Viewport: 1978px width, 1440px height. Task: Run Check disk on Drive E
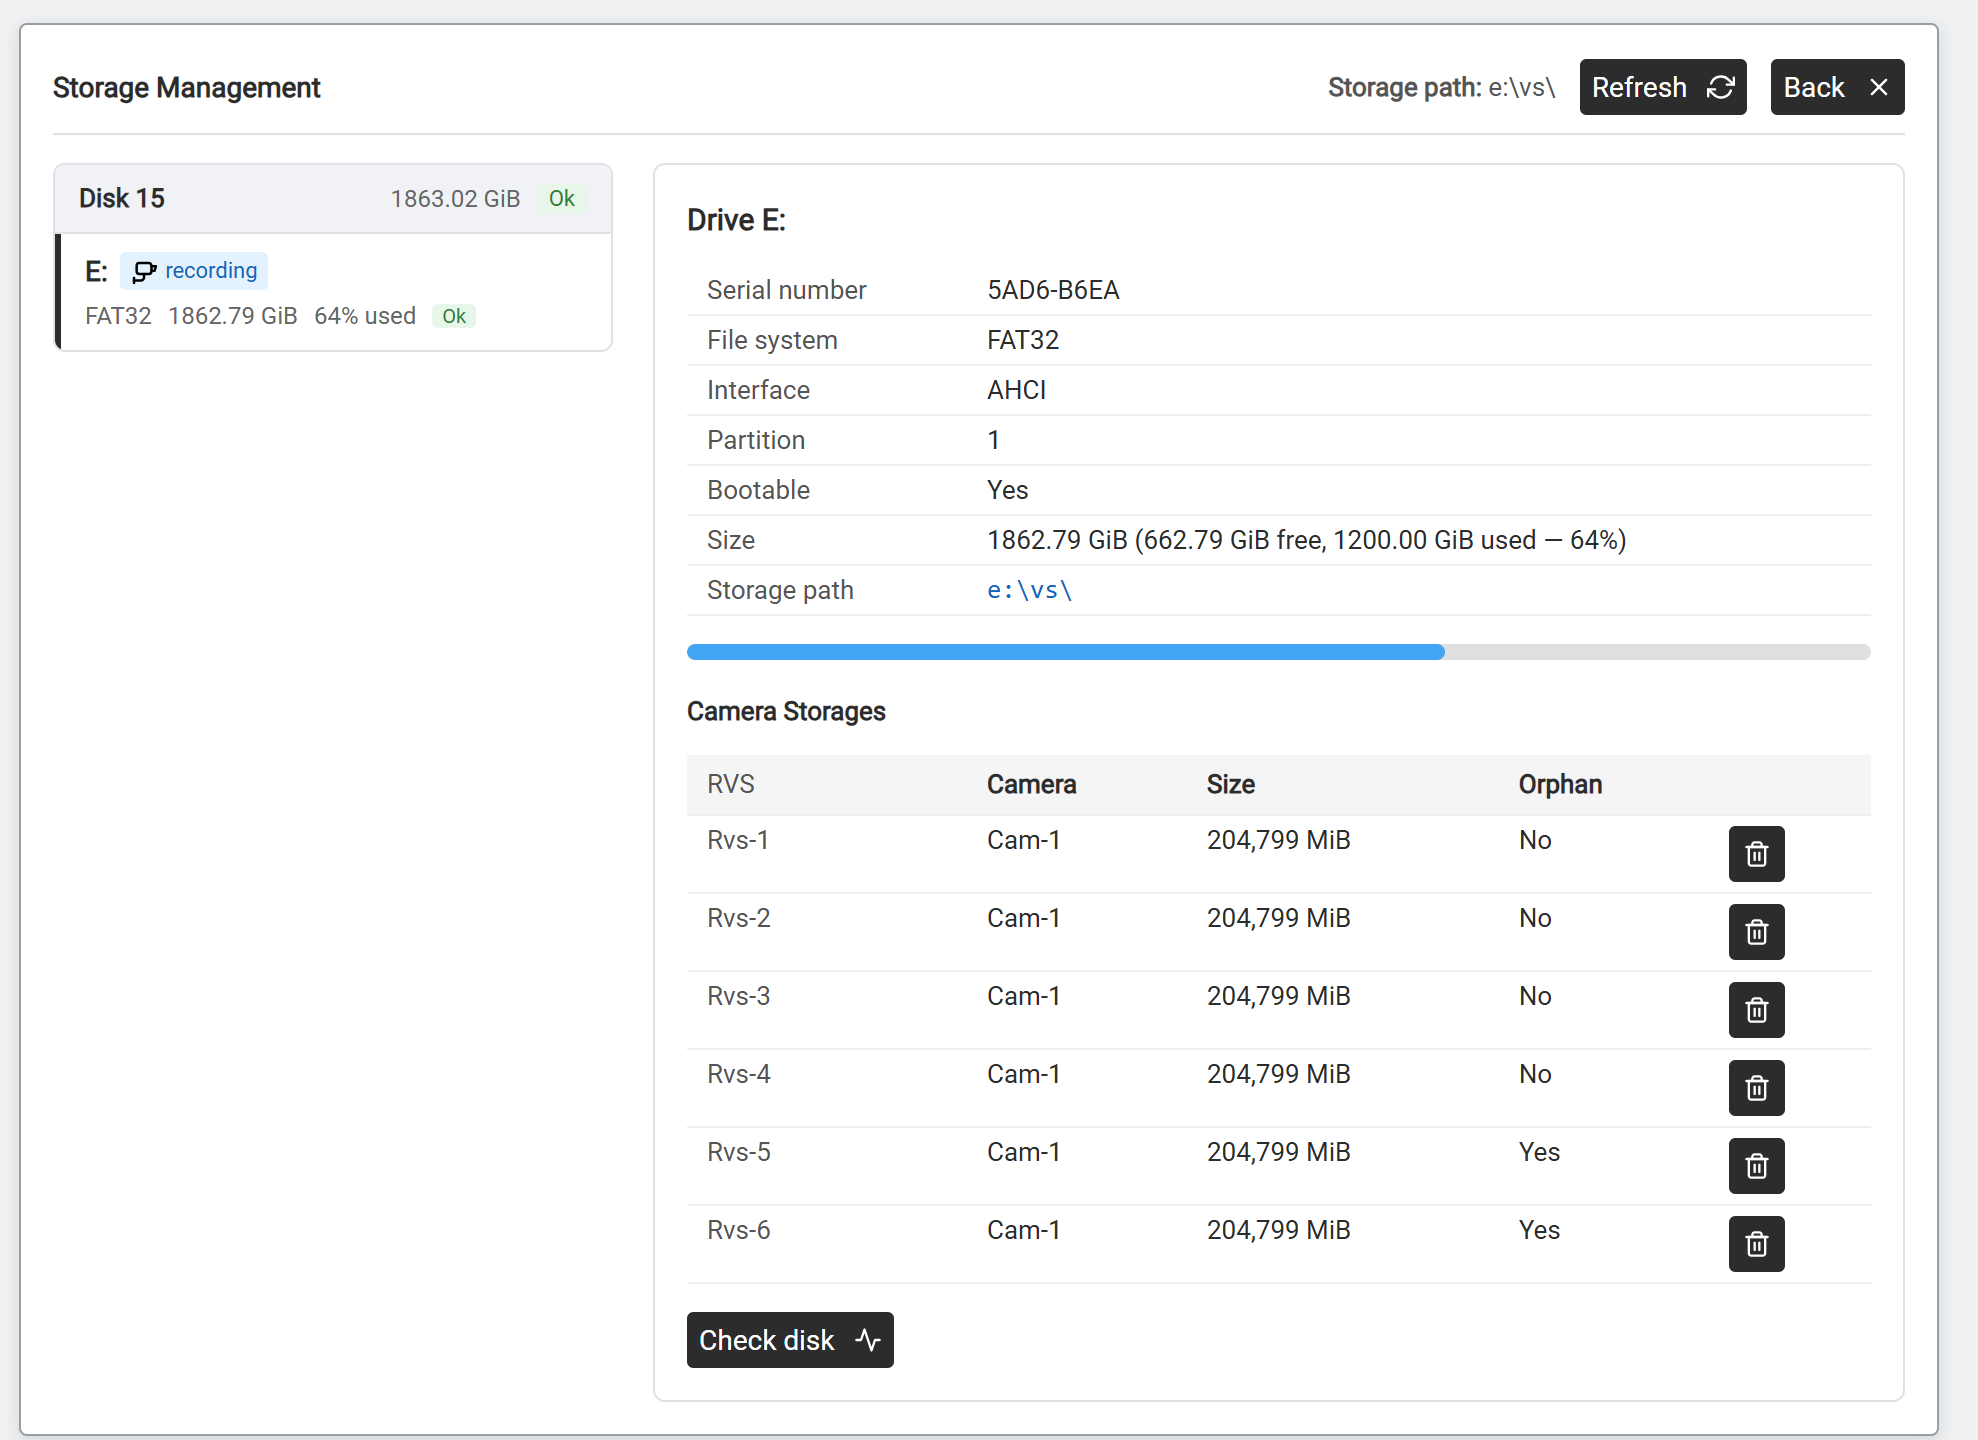click(x=790, y=1340)
